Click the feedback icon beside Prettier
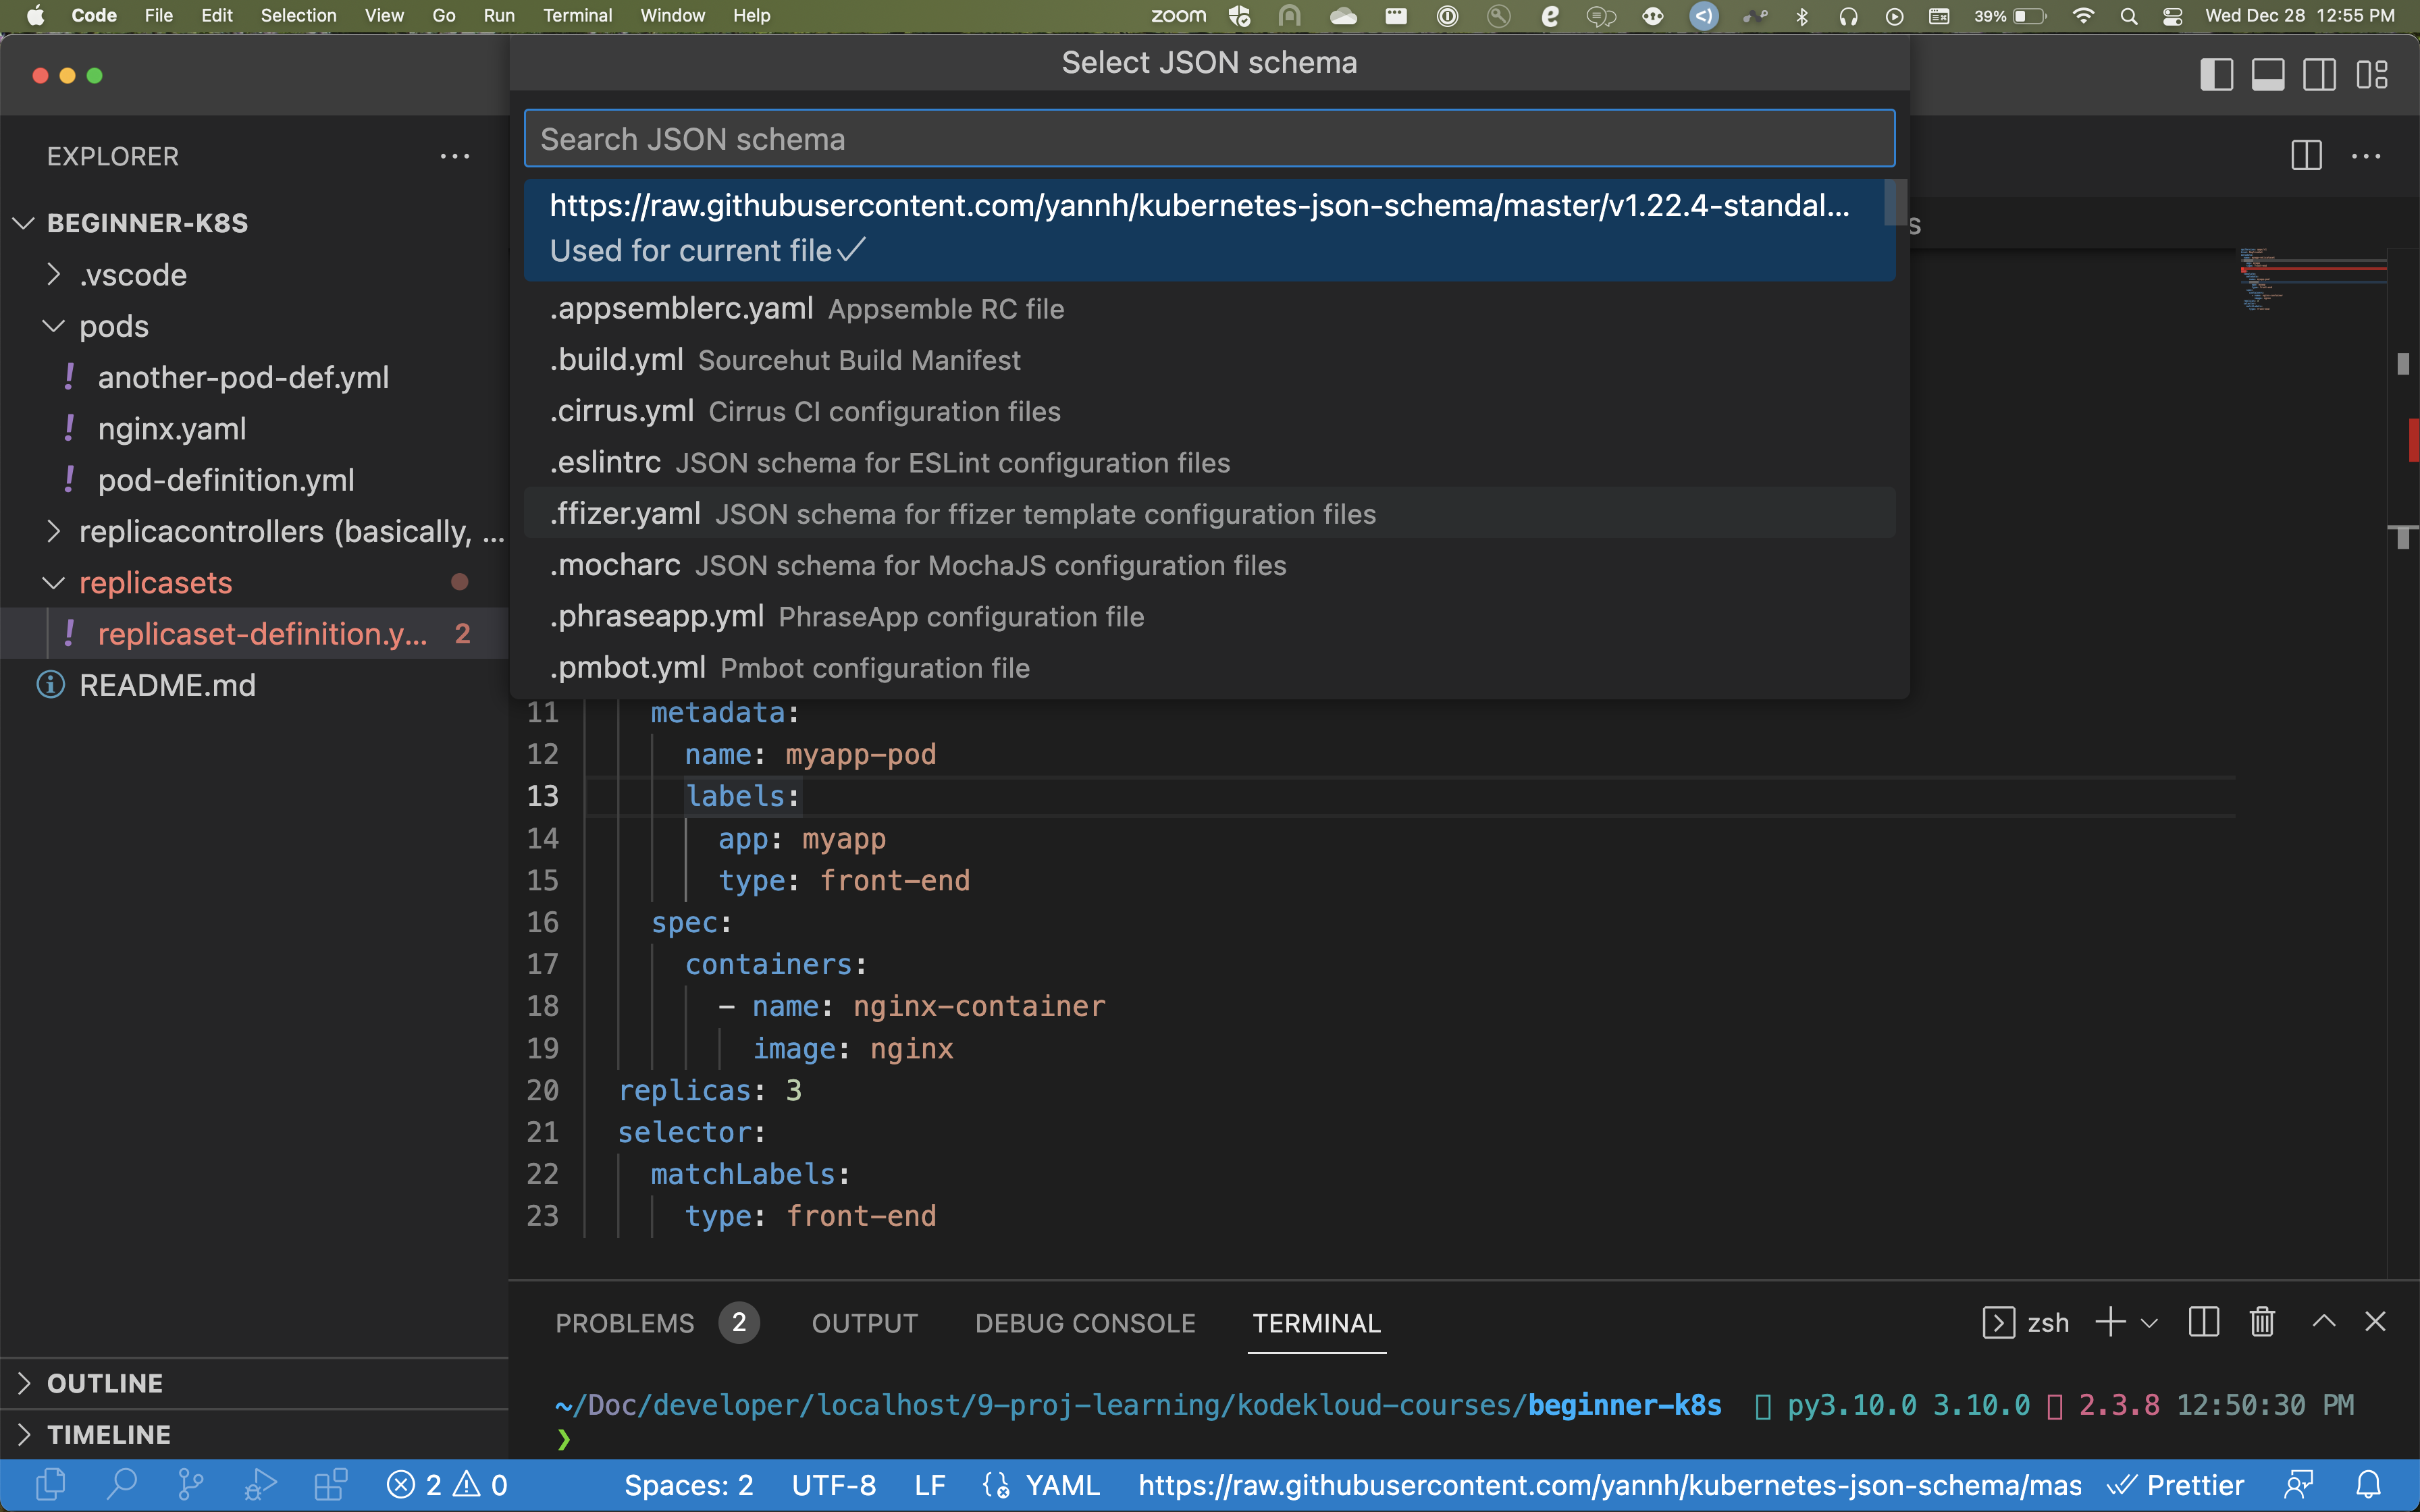 tap(2299, 1485)
